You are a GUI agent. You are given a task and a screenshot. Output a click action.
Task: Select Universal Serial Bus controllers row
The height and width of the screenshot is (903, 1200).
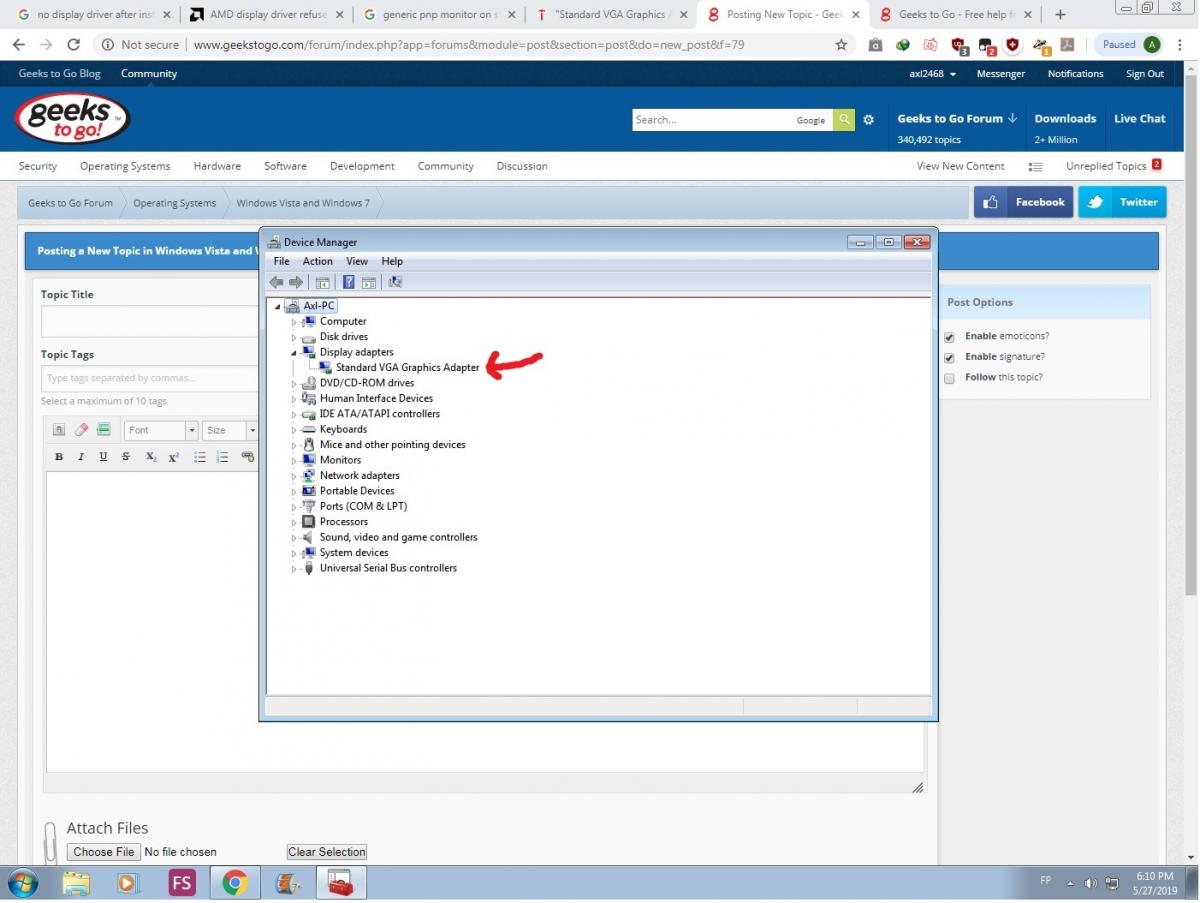point(388,568)
